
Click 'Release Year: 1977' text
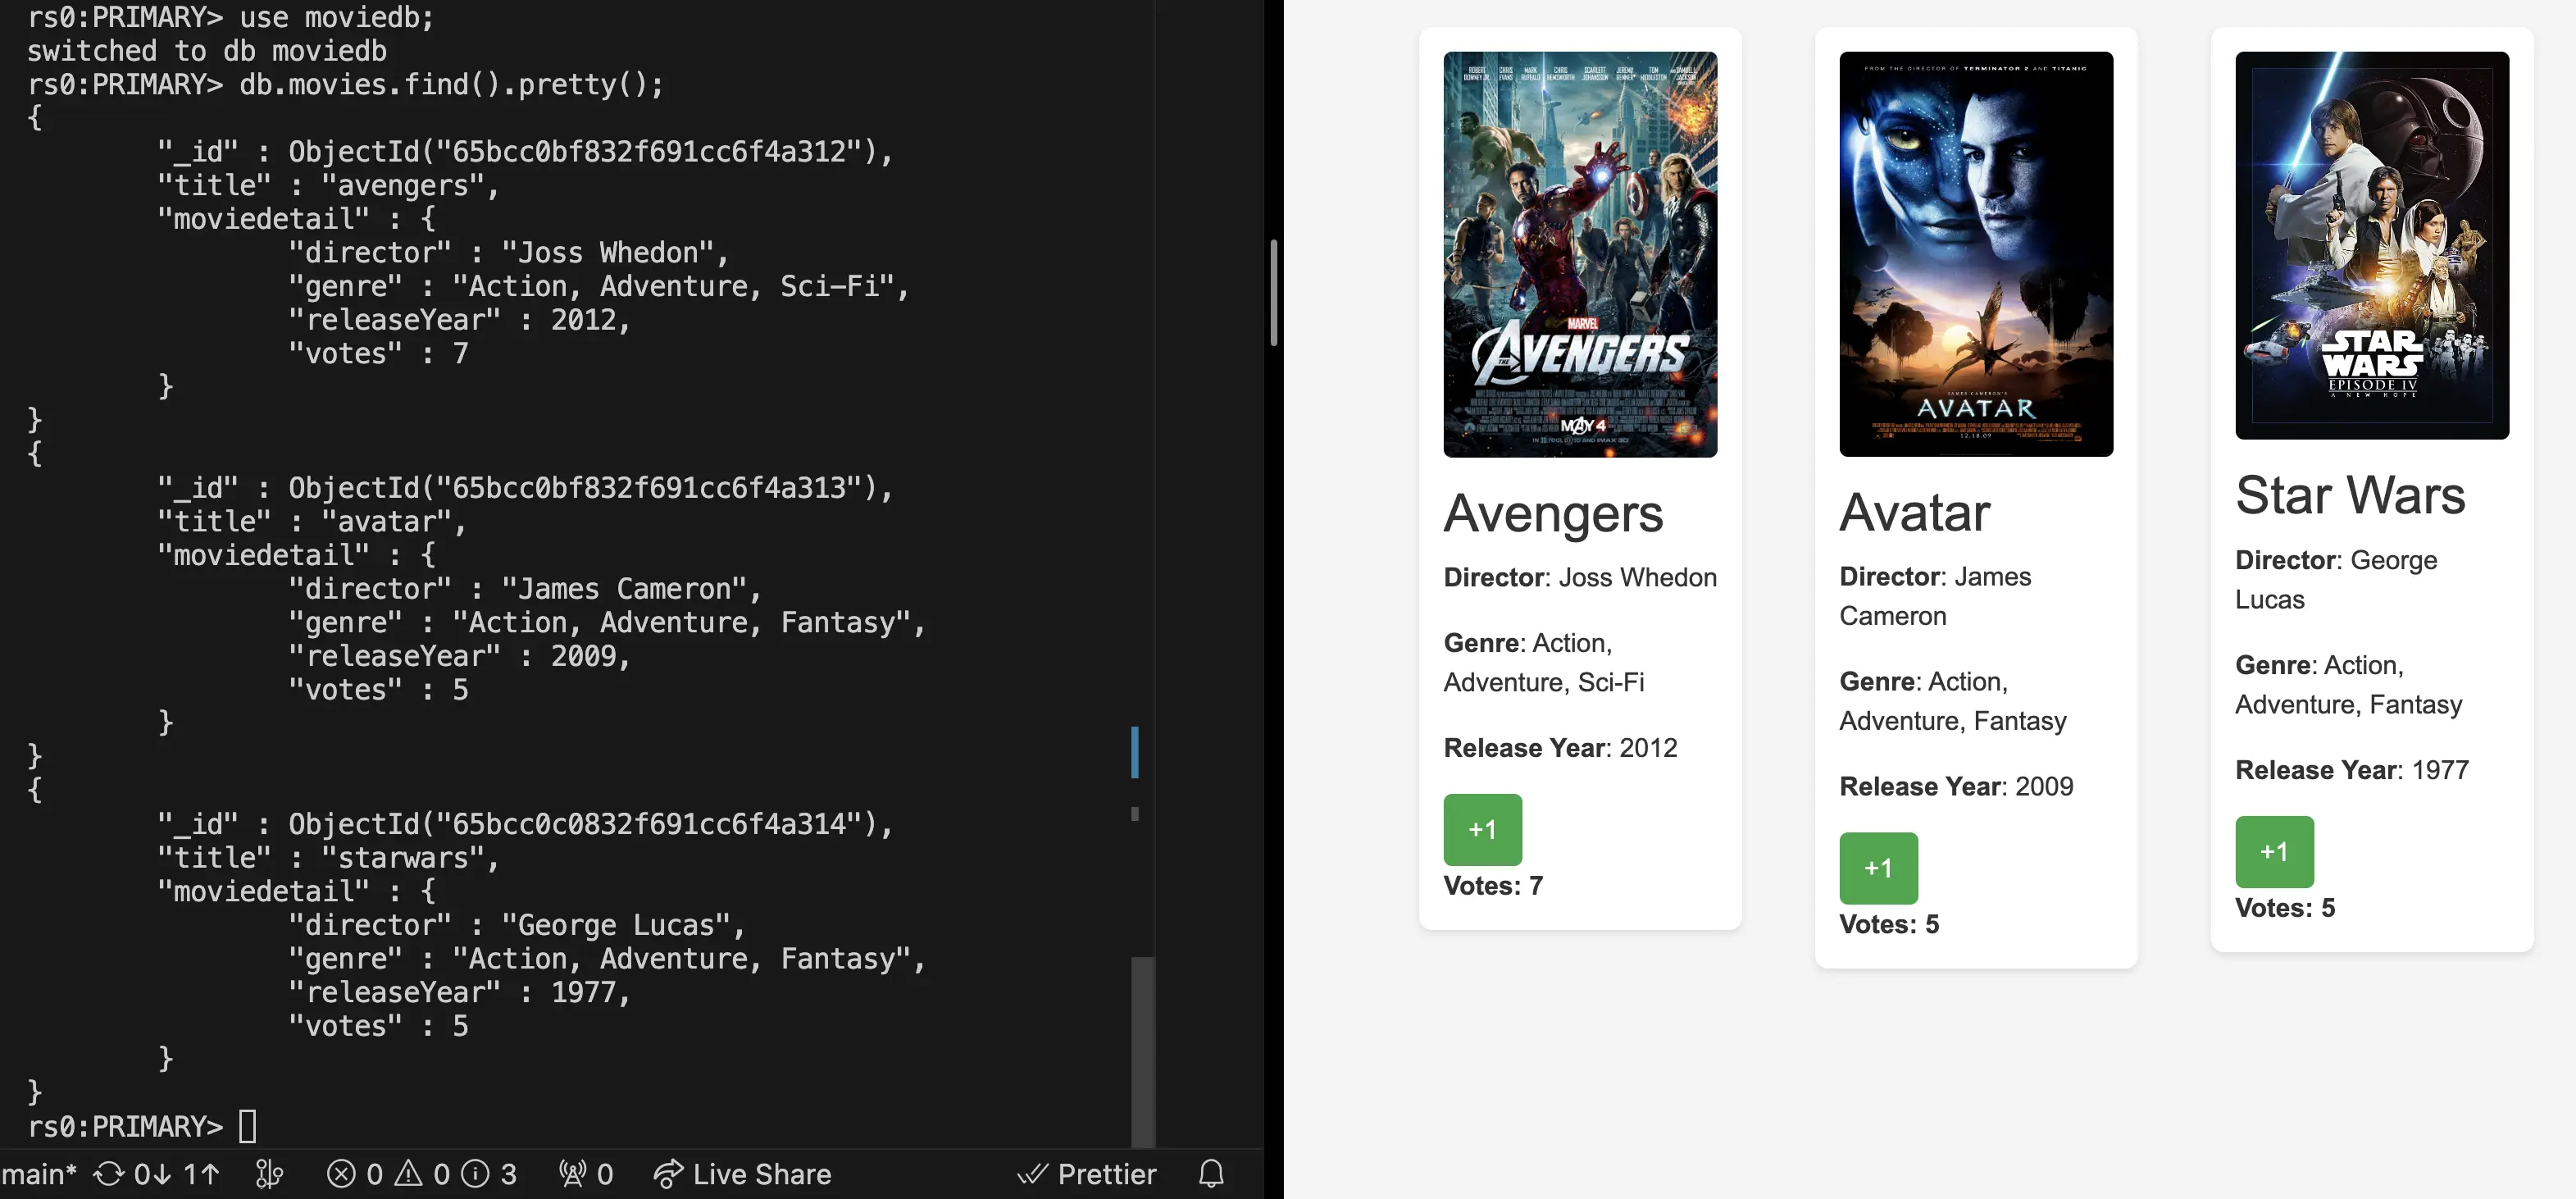2352,770
